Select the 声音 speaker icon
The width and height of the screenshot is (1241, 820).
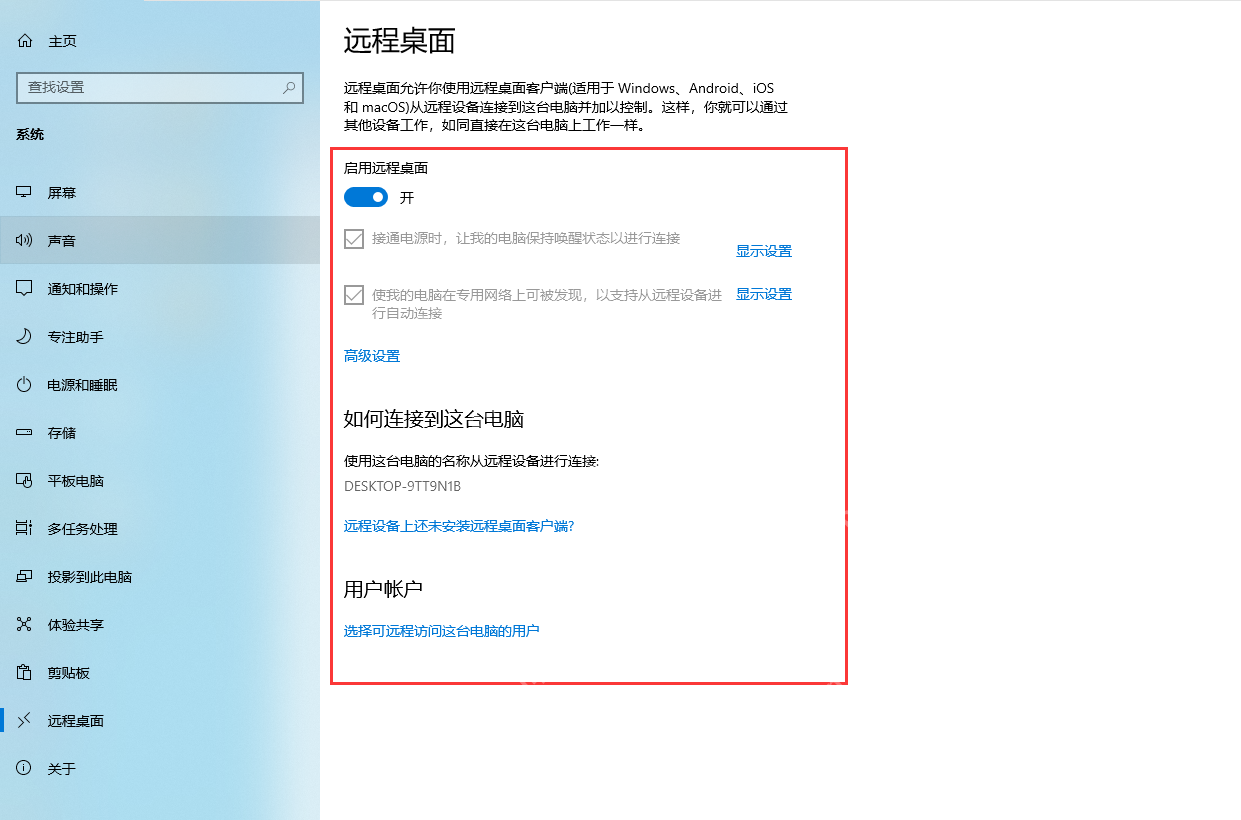(x=25, y=241)
